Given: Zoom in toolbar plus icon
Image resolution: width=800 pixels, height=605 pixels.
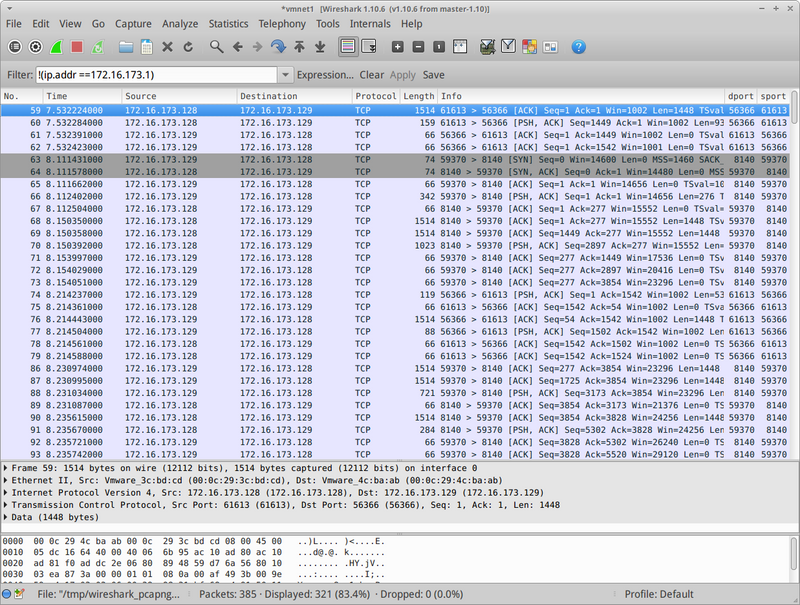Looking at the screenshot, I should point(397,47).
